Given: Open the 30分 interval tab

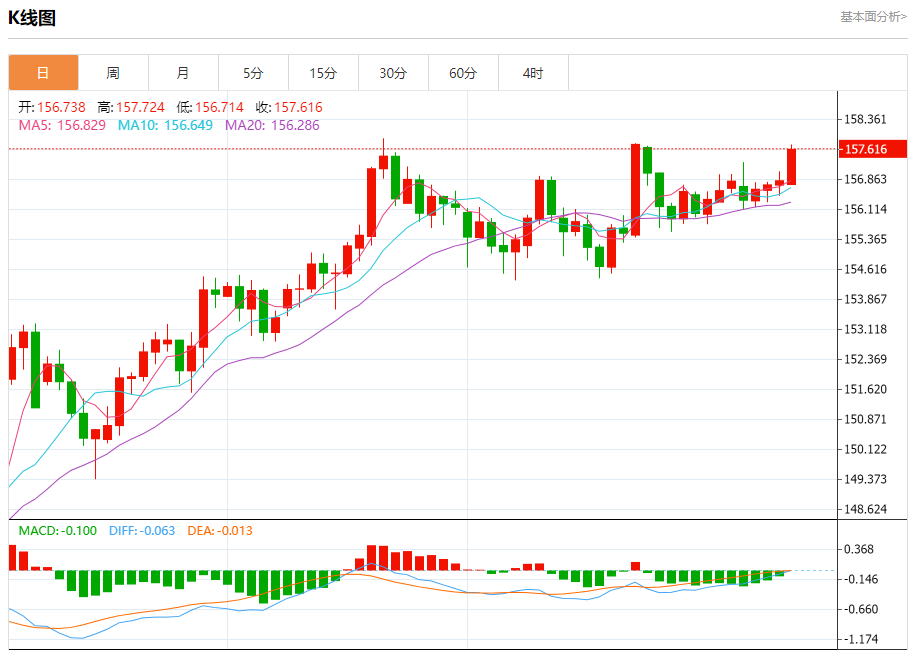Looking at the screenshot, I should 393,73.
